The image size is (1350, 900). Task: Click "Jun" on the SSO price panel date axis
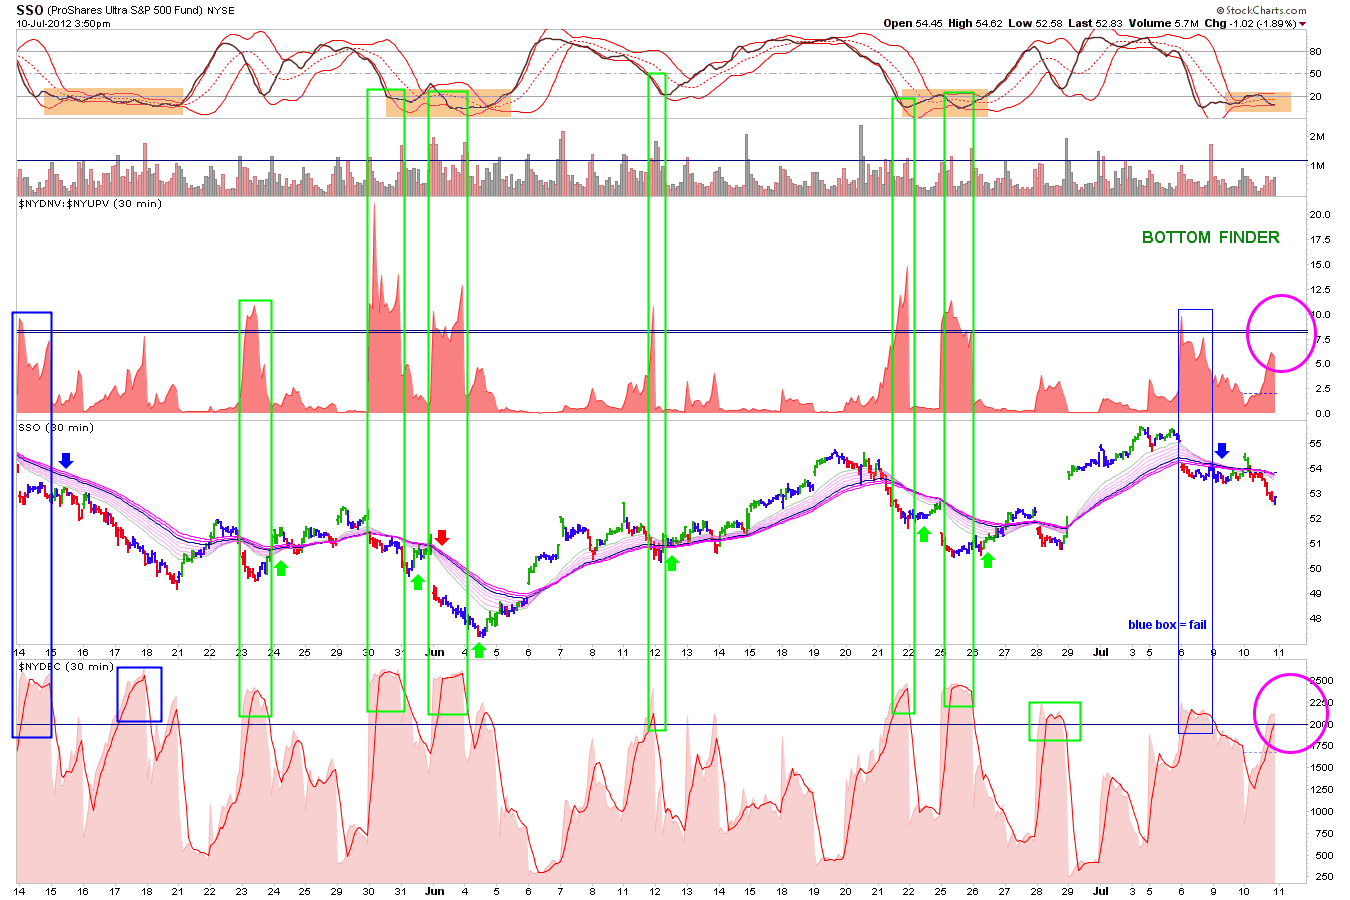point(434,652)
